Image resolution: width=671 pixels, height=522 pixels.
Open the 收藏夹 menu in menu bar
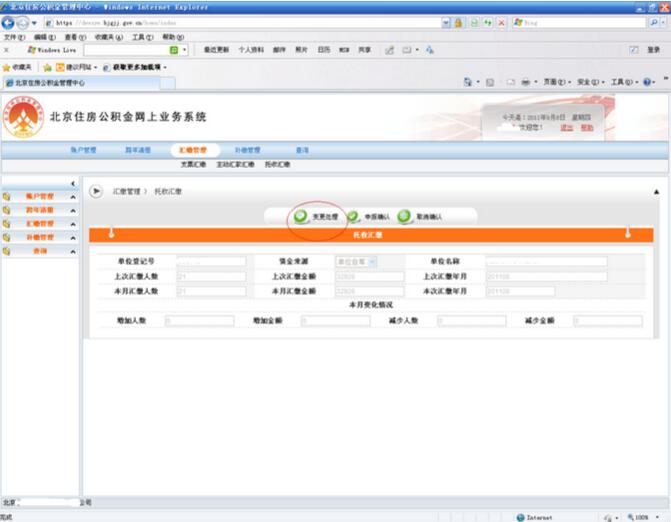(109, 37)
